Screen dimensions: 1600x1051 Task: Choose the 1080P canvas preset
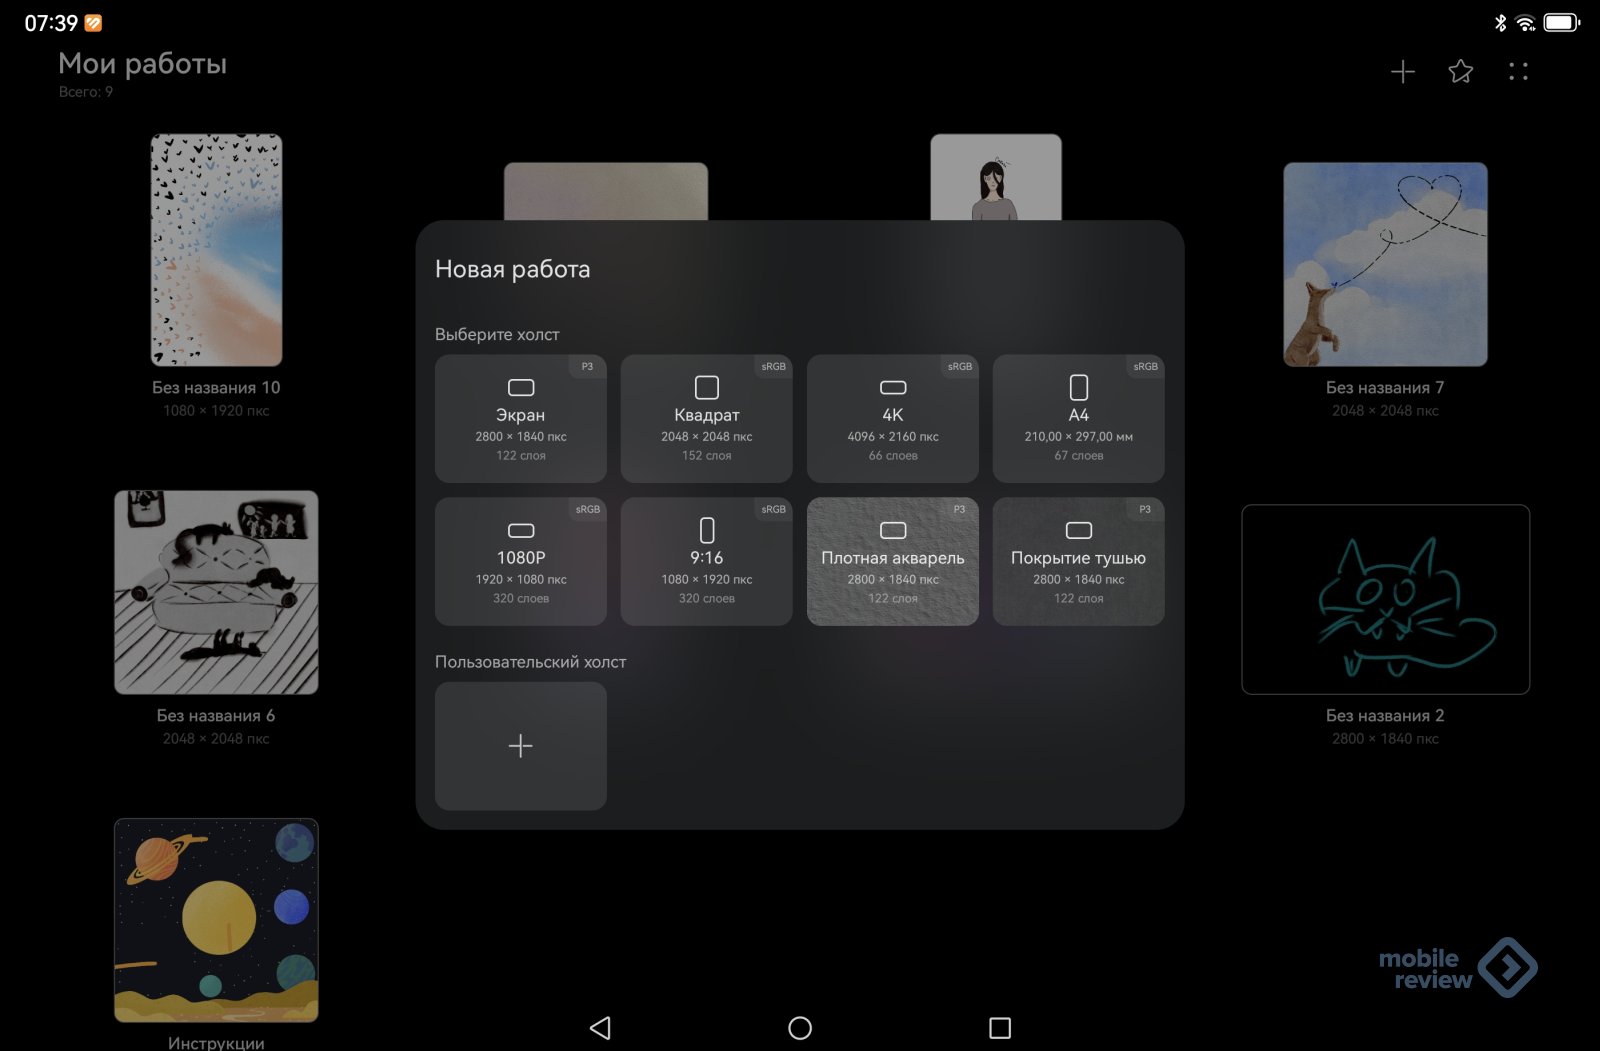point(520,562)
